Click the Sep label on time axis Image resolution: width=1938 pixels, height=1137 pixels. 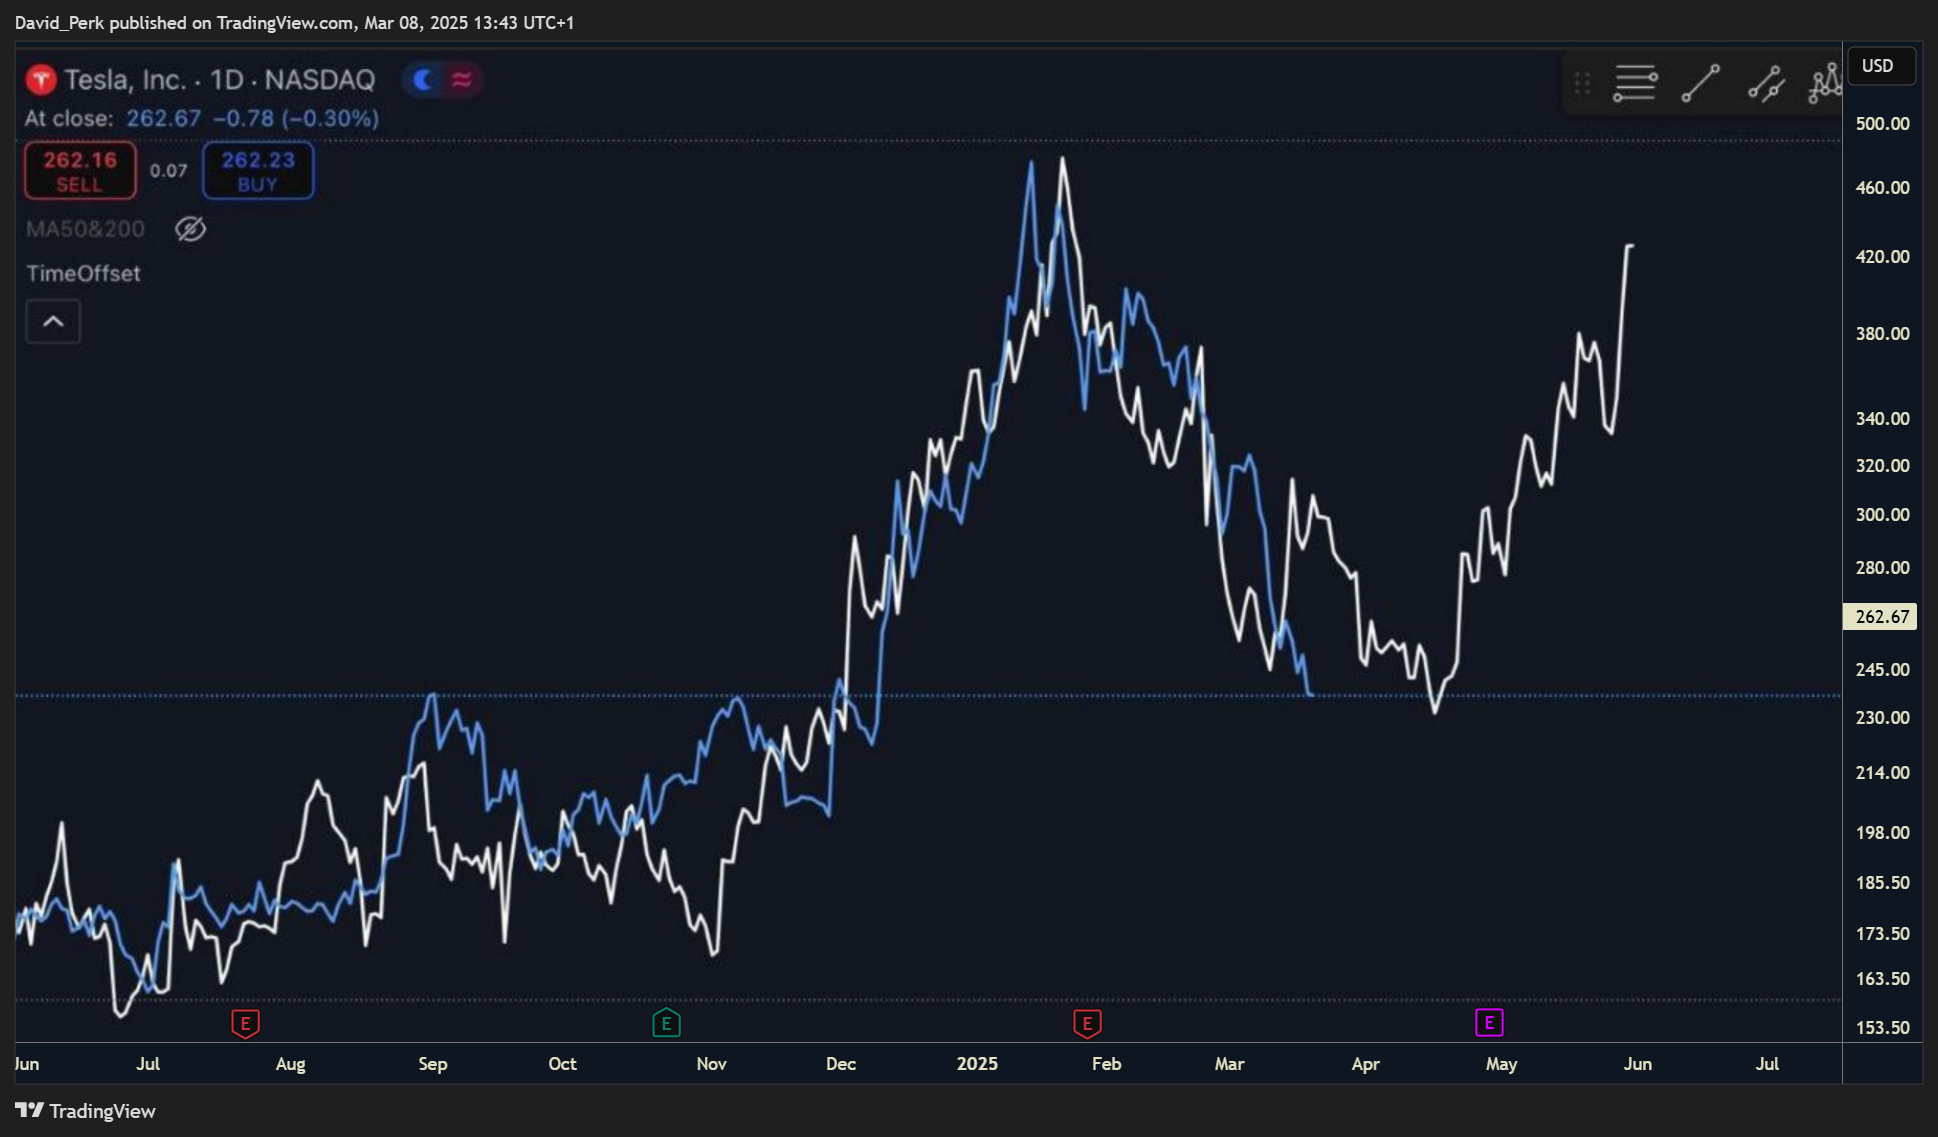tap(432, 1064)
